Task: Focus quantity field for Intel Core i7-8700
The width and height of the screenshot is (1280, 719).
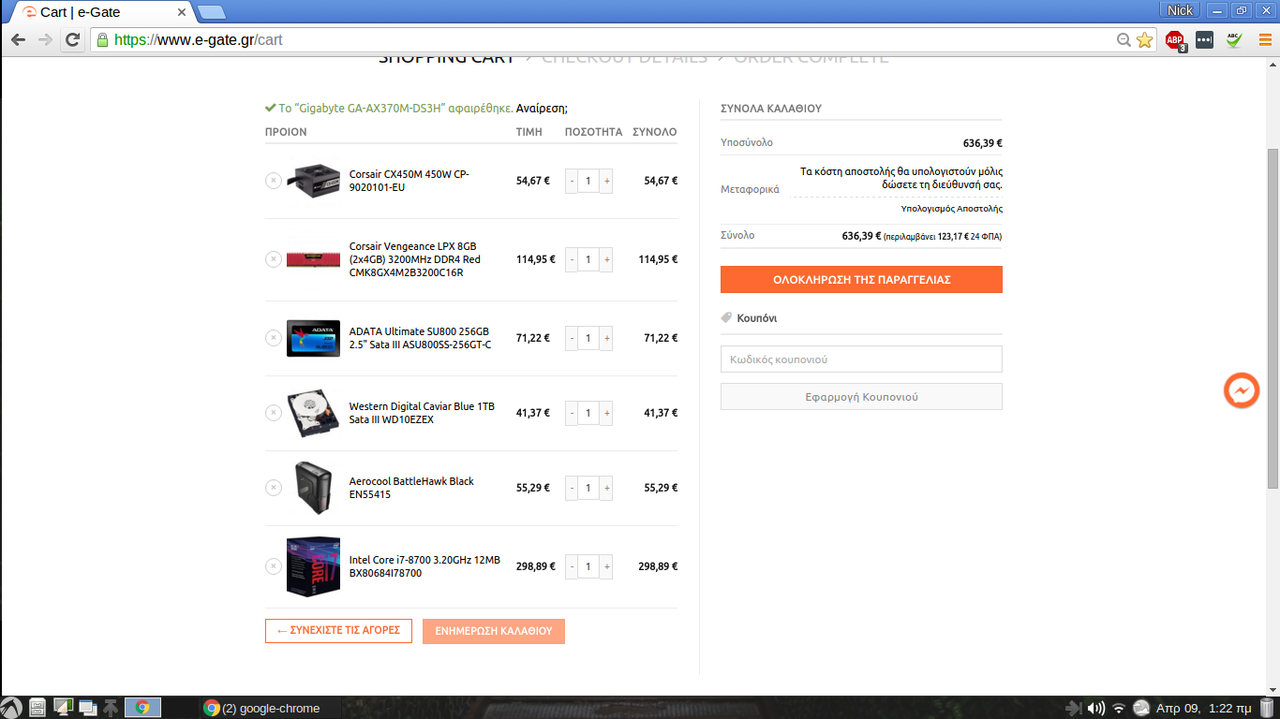Action: click(589, 566)
